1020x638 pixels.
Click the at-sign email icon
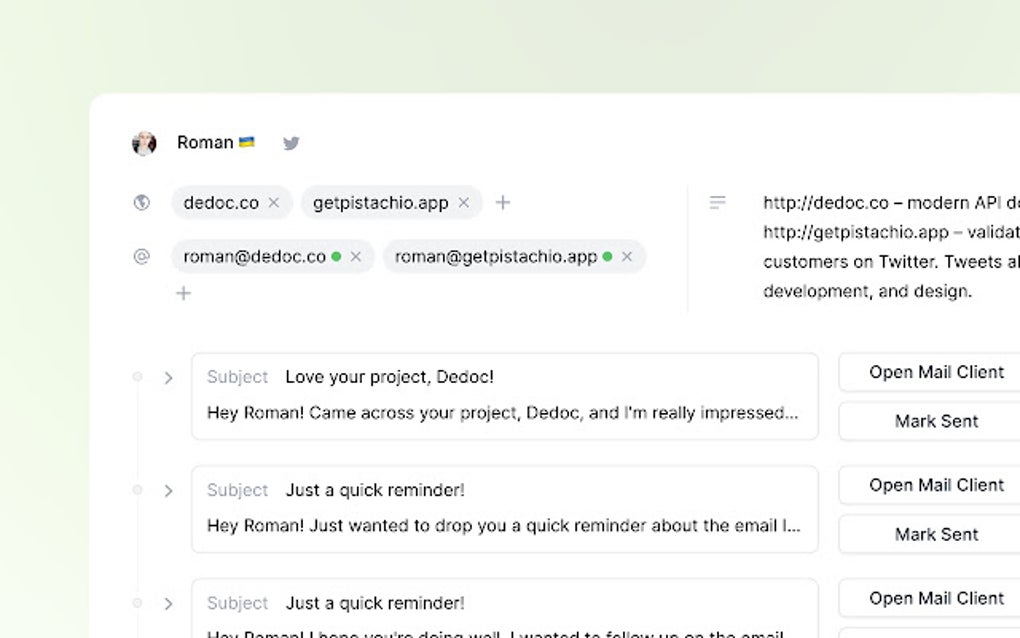[141, 257]
